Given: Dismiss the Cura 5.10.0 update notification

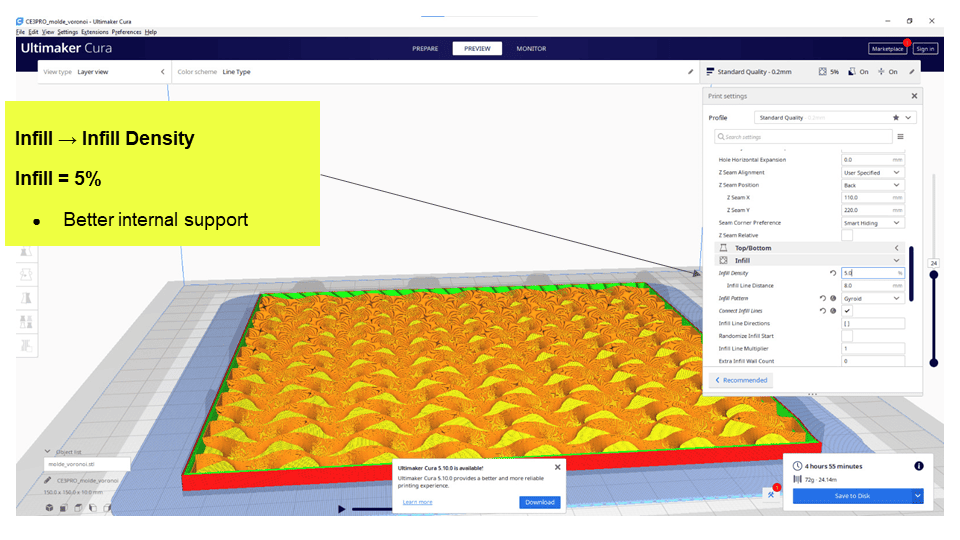Looking at the screenshot, I should (557, 467).
